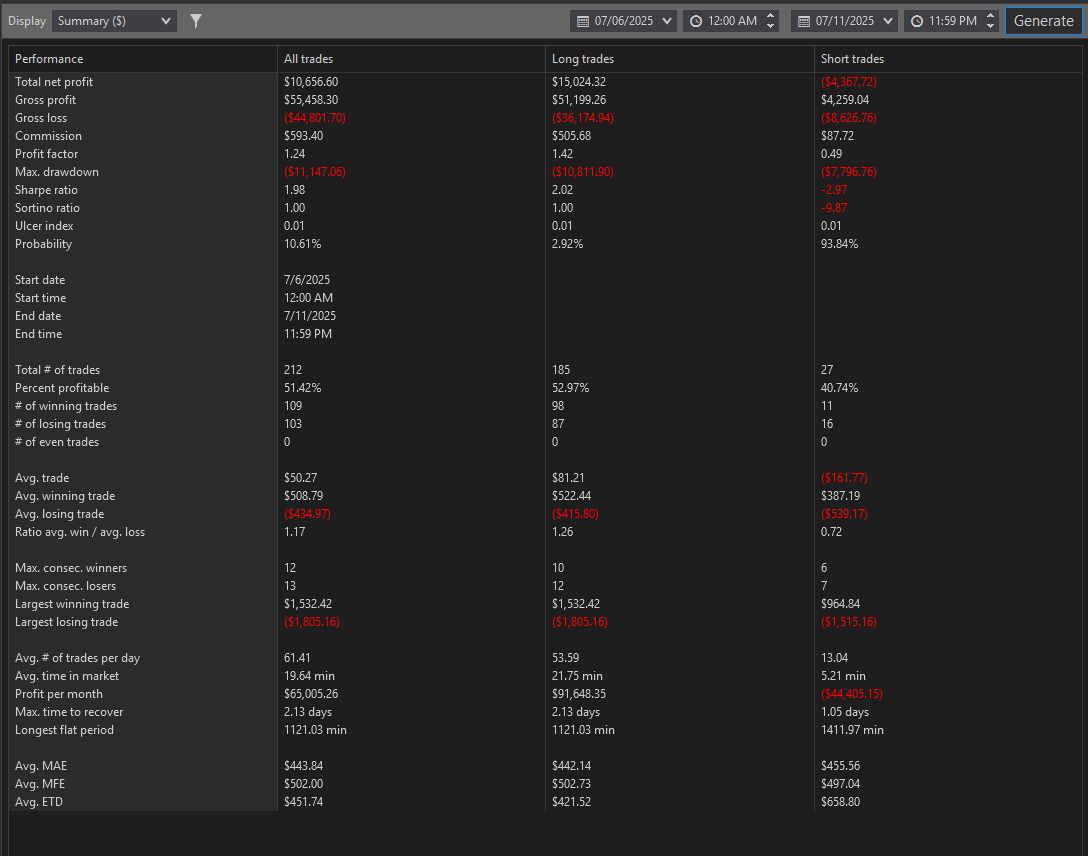Click the Start date value 7/6/2025
The height and width of the screenshot is (856, 1088).
click(x=307, y=280)
